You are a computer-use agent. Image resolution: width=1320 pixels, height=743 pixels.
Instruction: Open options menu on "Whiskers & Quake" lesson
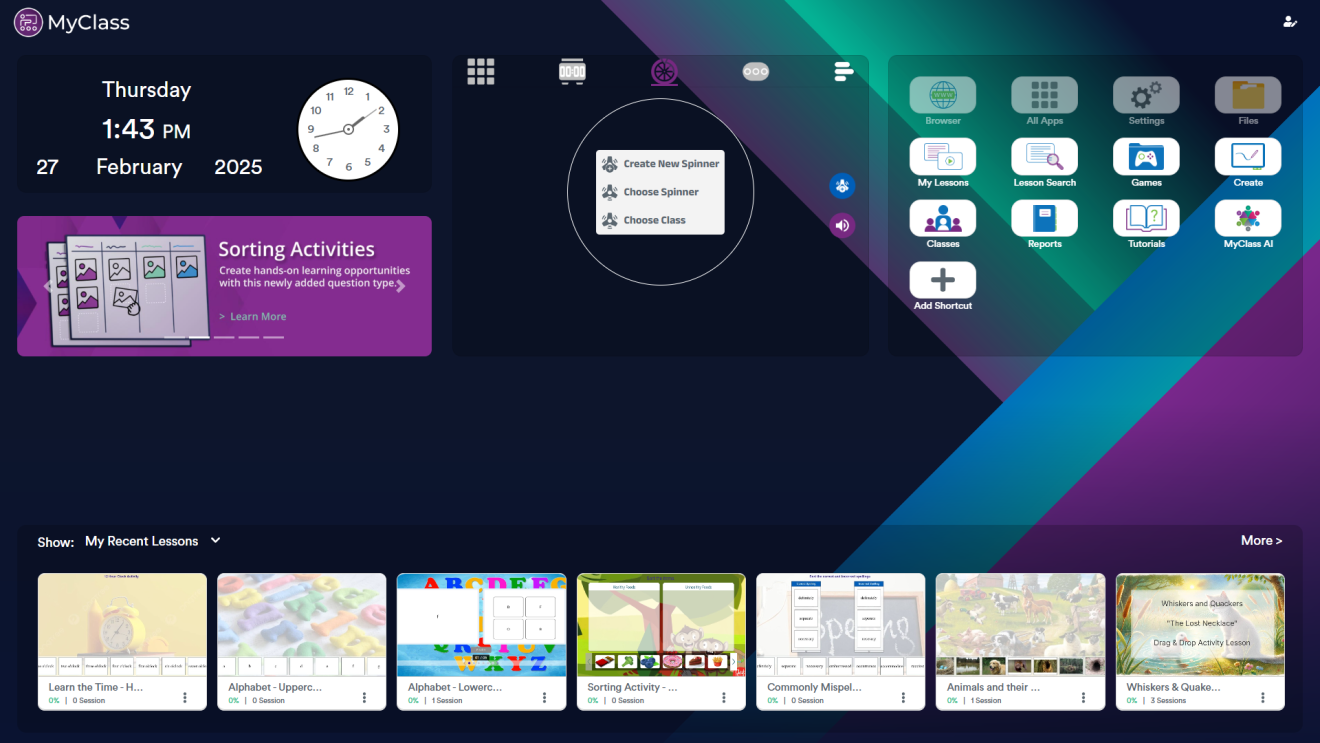(x=1262, y=696)
